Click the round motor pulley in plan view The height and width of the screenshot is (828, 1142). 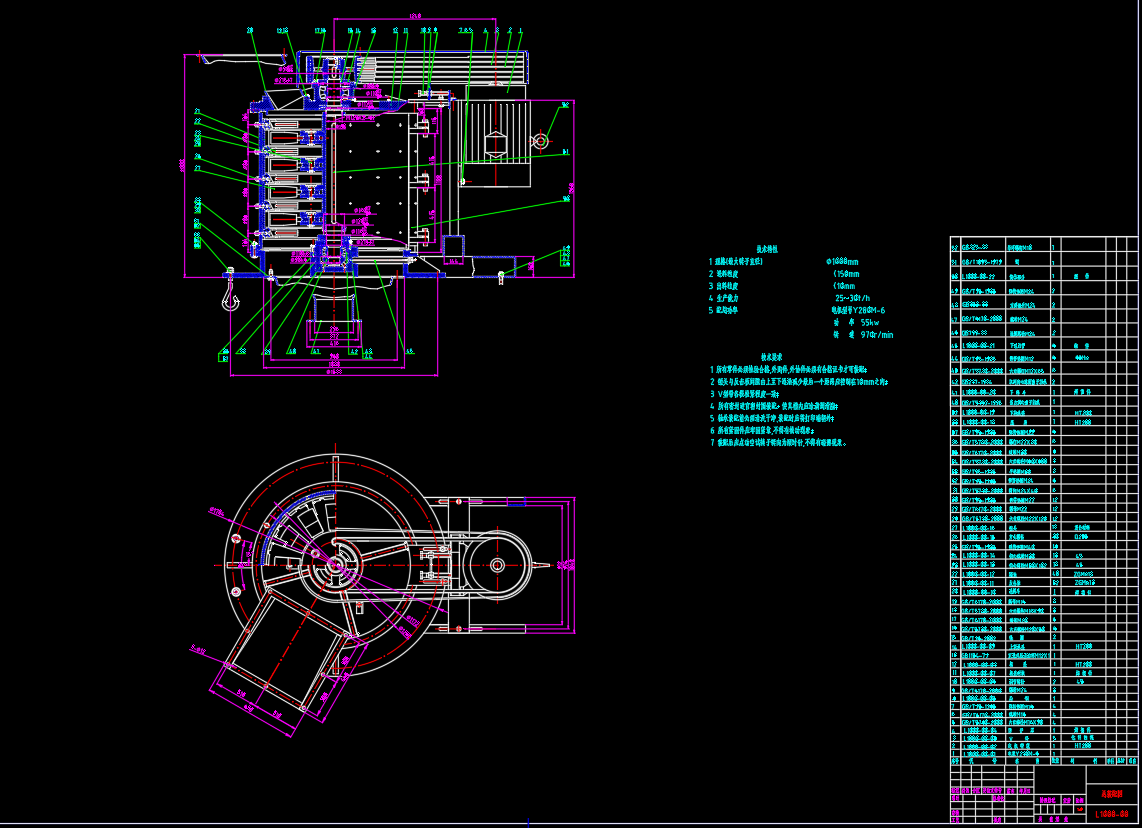496,565
